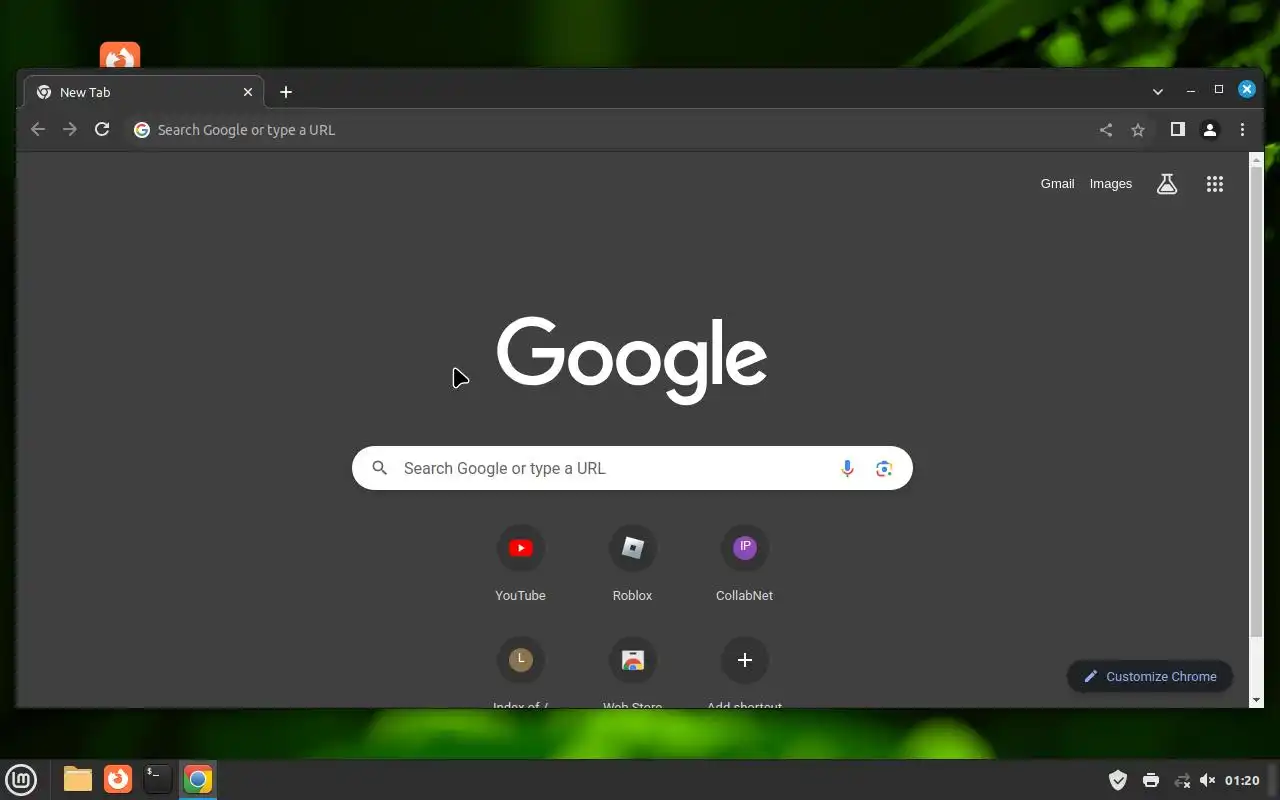Click the muted volume tray icon

click(1208, 780)
